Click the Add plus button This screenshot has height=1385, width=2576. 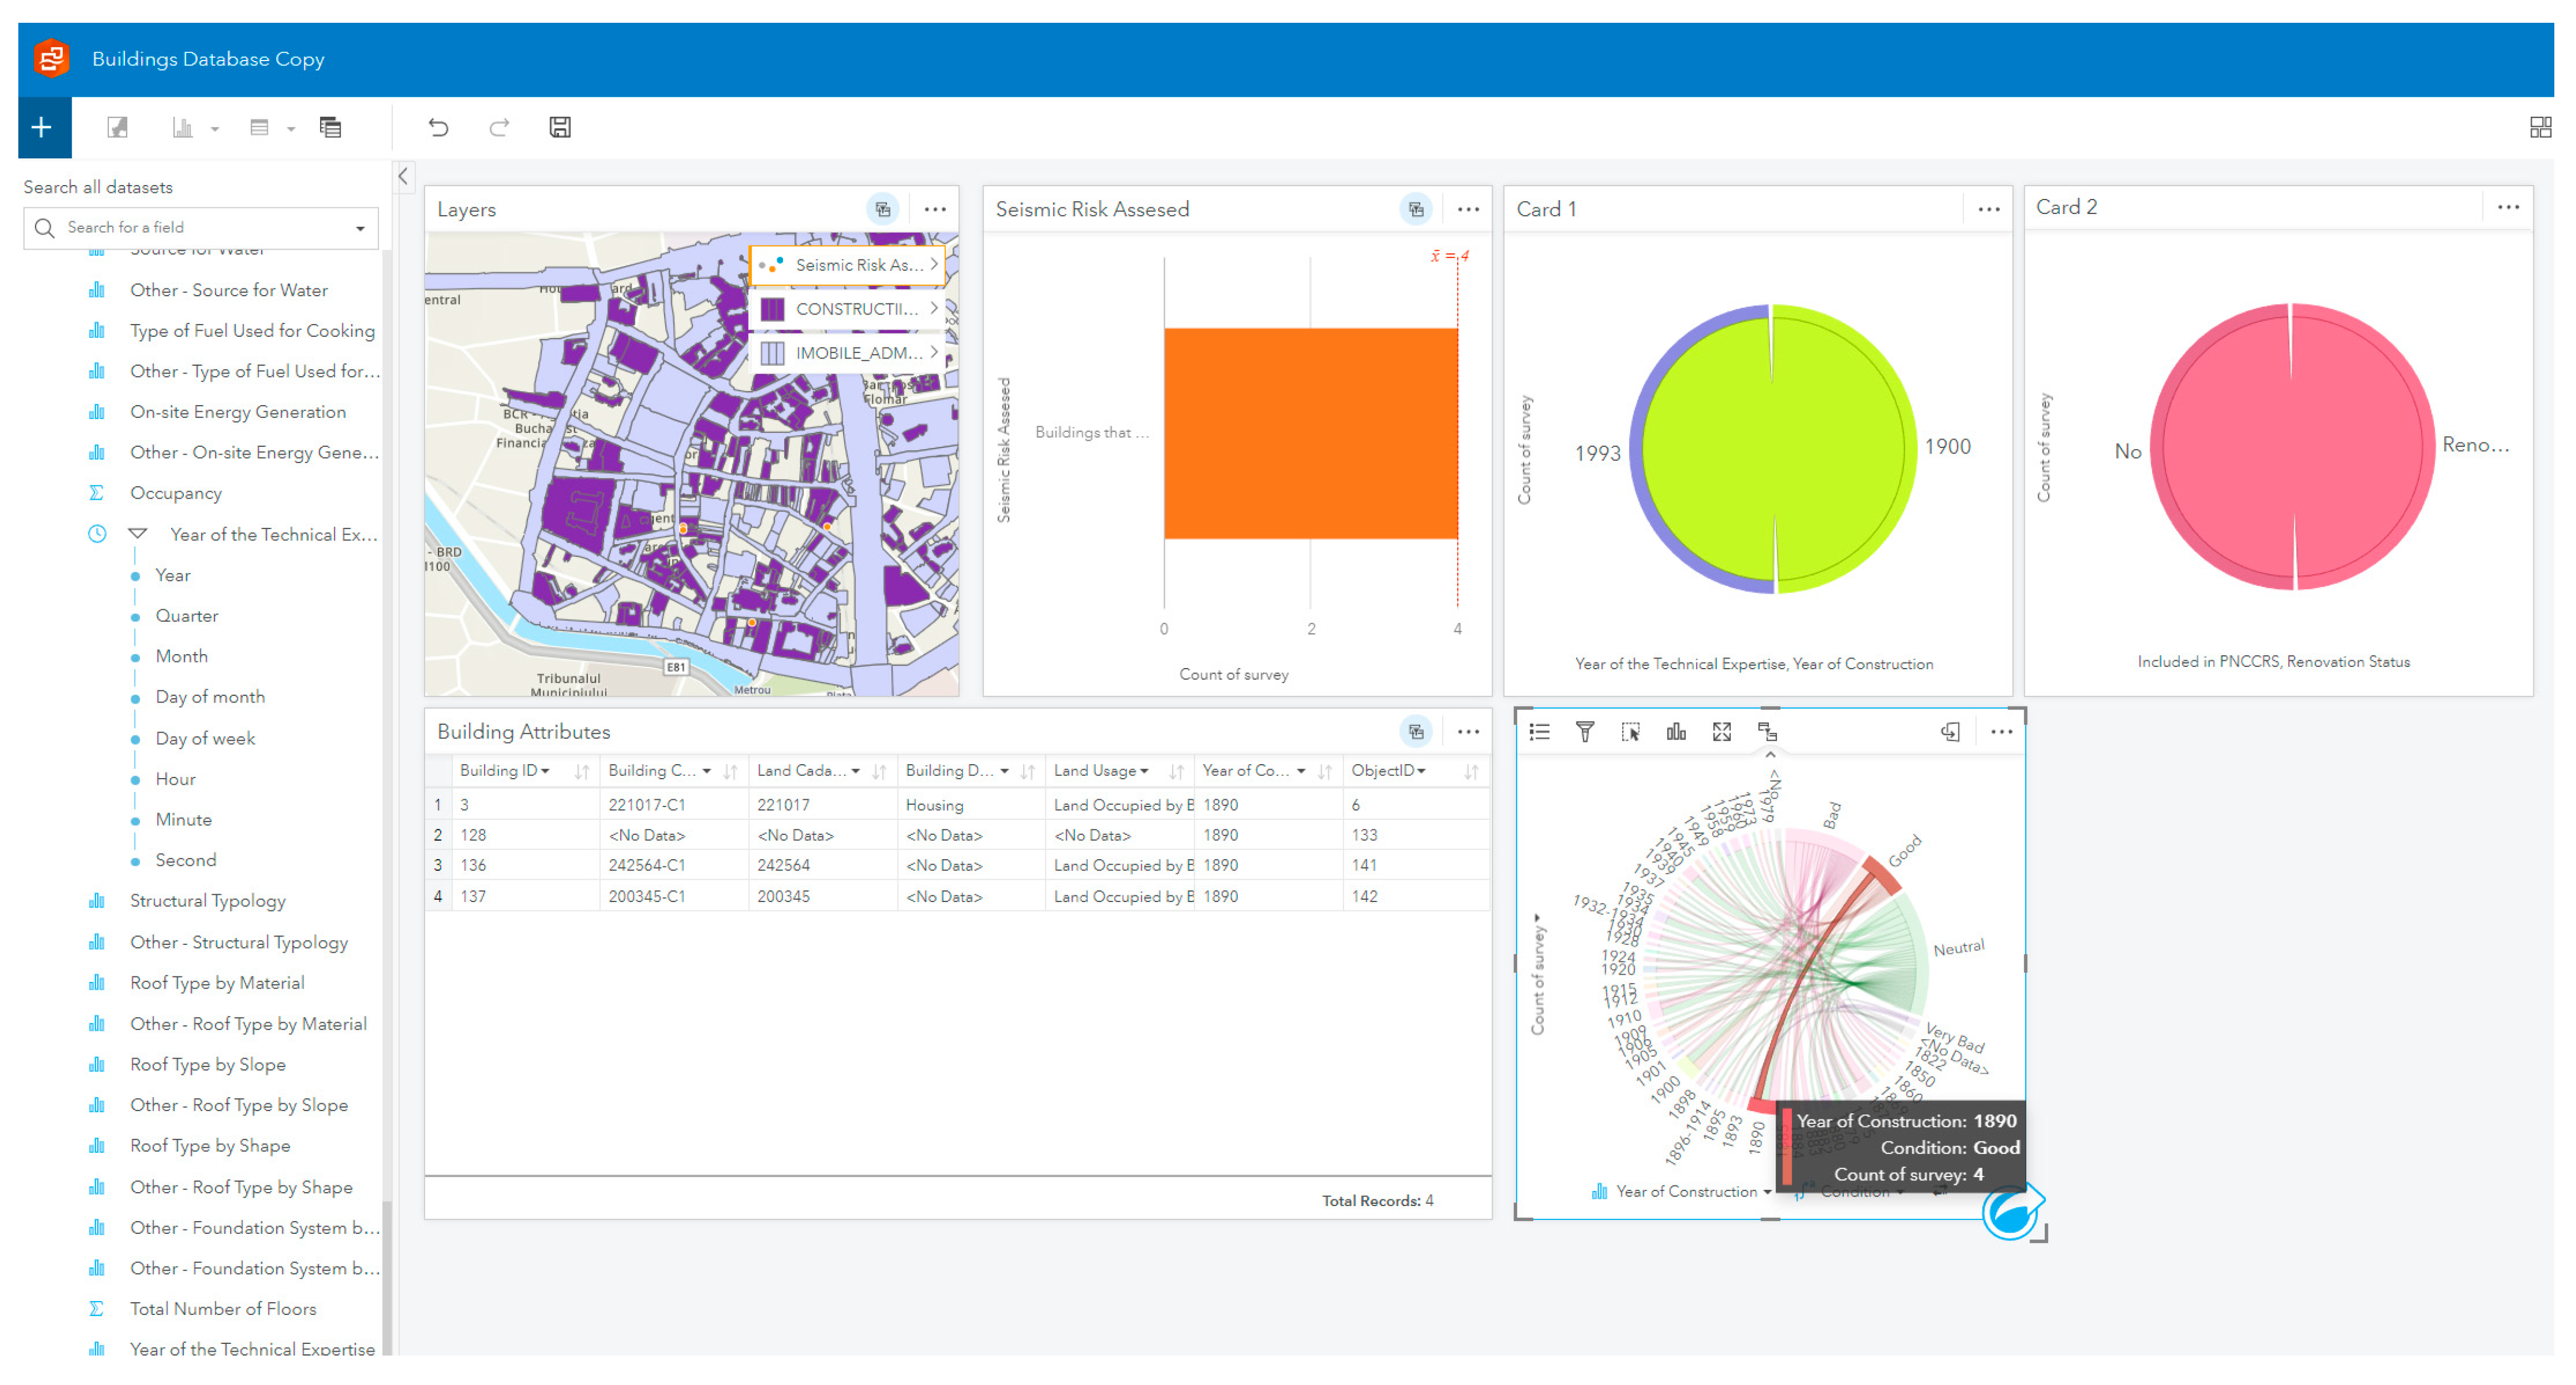click(x=42, y=127)
